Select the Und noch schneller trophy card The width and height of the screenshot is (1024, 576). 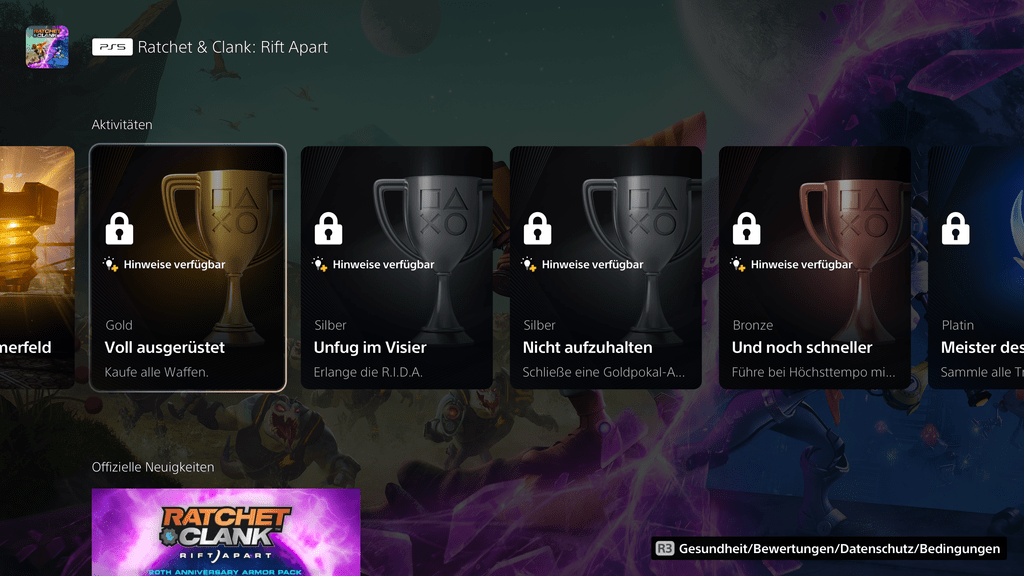(x=815, y=268)
